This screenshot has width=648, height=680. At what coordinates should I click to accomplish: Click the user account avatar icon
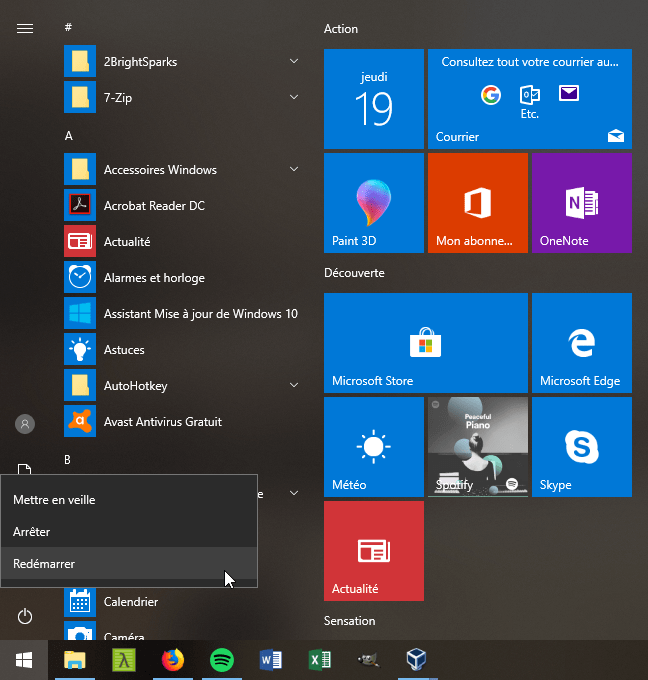(25, 424)
